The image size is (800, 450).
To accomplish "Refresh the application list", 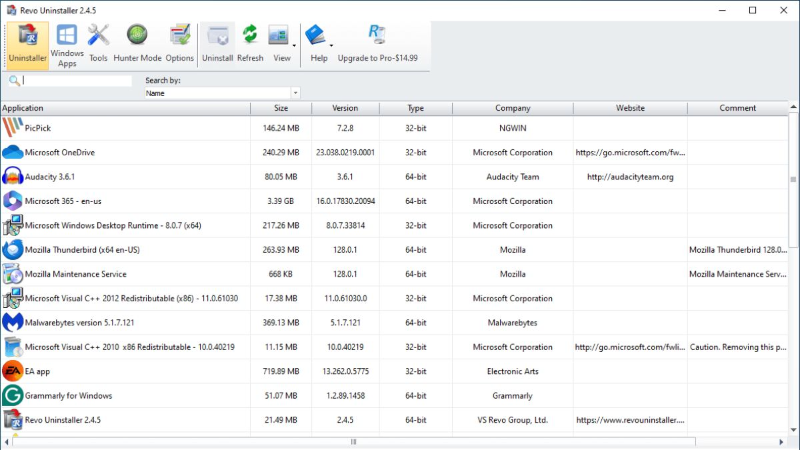I will (x=250, y=45).
